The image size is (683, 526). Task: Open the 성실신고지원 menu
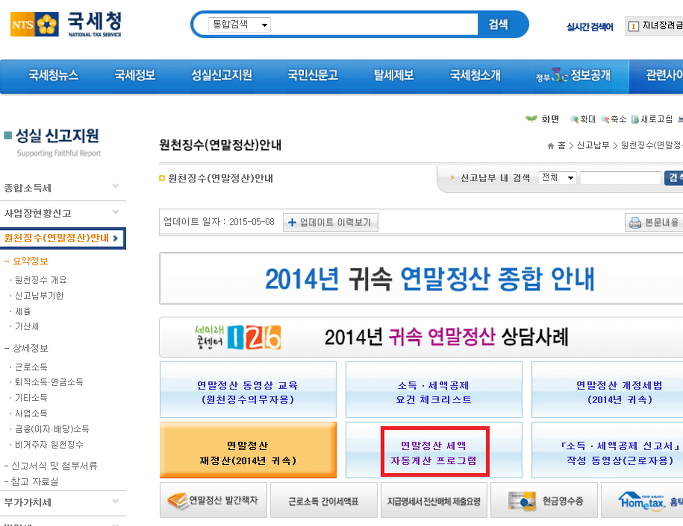tap(222, 75)
